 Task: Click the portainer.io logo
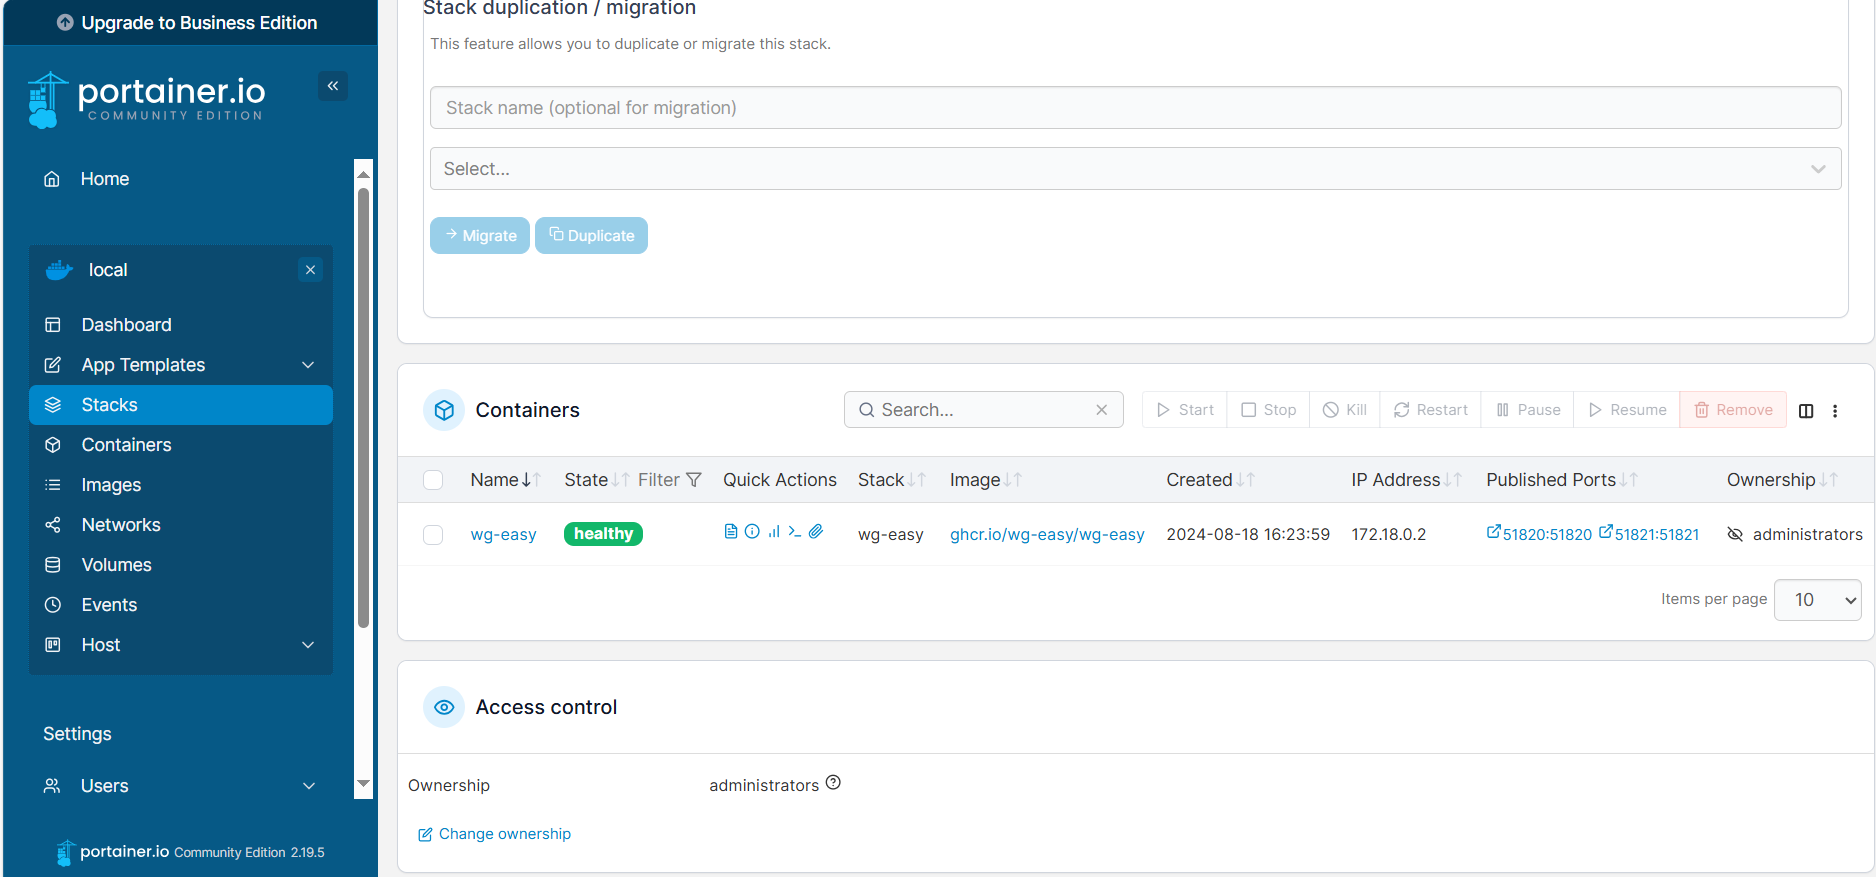(147, 100)
